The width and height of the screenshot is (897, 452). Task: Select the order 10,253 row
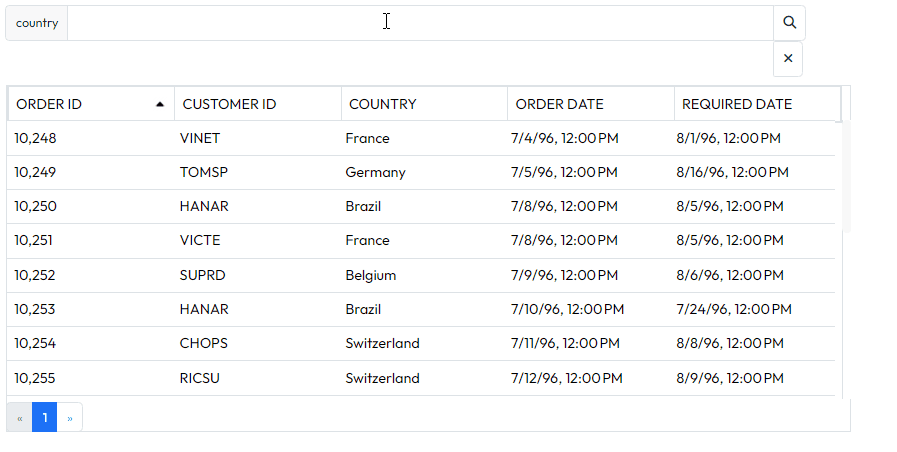(421, 310)
